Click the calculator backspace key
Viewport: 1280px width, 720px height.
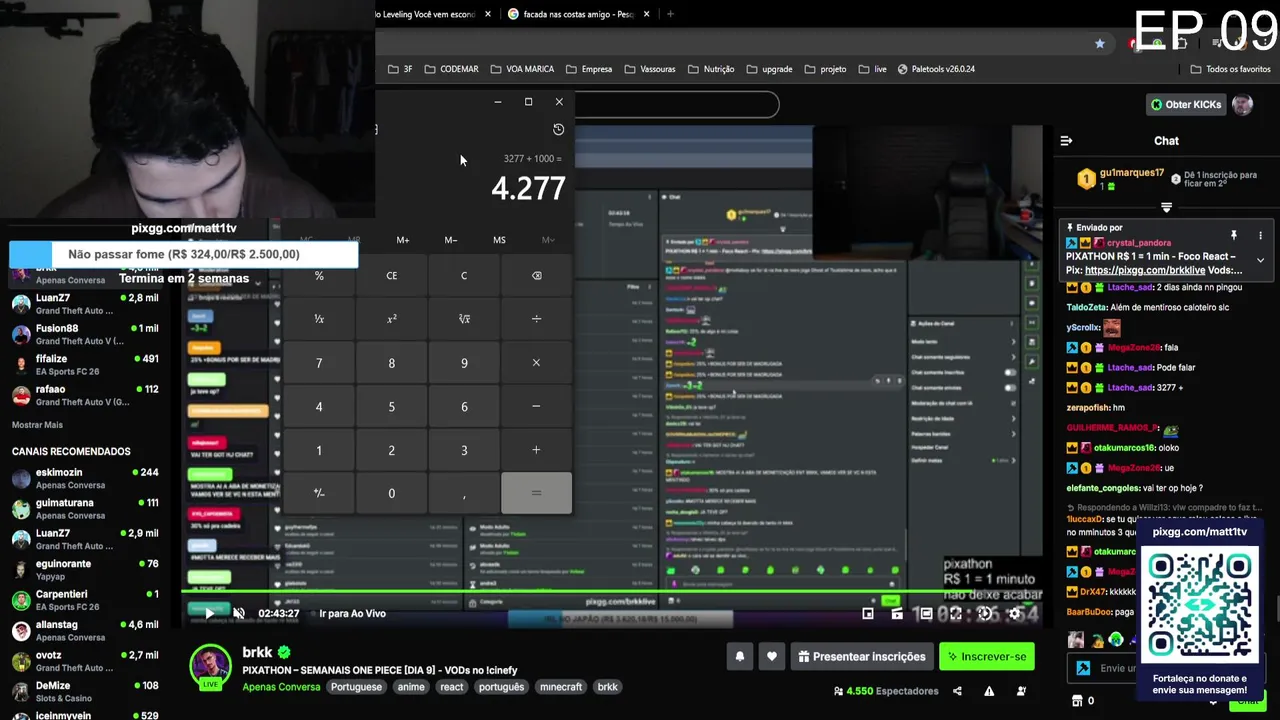click(536, 276)
